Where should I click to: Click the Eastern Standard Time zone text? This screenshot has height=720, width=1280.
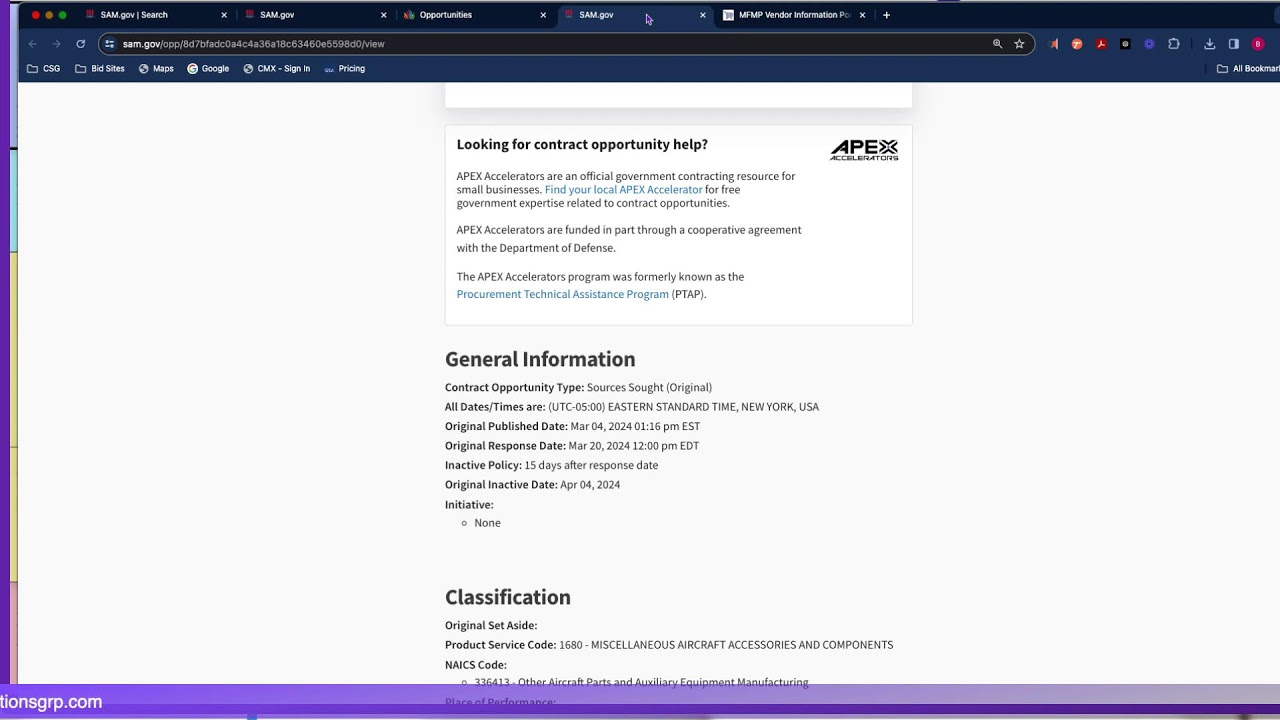pos(683,407)
